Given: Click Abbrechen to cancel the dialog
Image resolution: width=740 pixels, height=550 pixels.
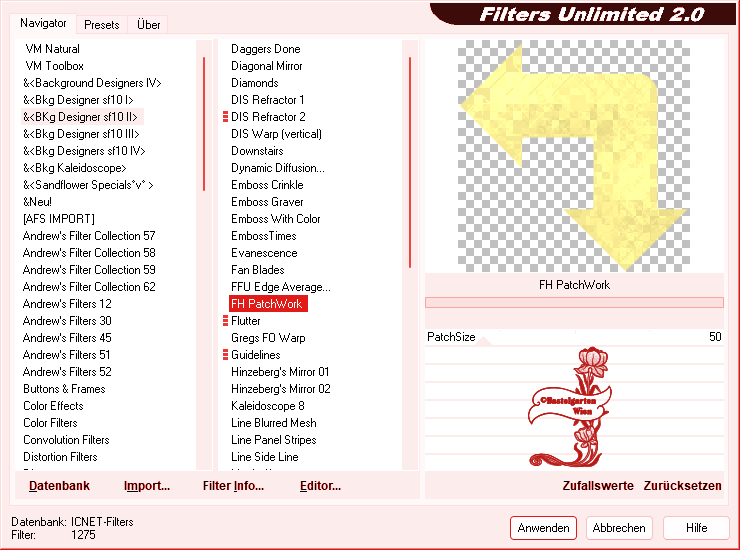Looking at the screenshot, I should 619,528.
